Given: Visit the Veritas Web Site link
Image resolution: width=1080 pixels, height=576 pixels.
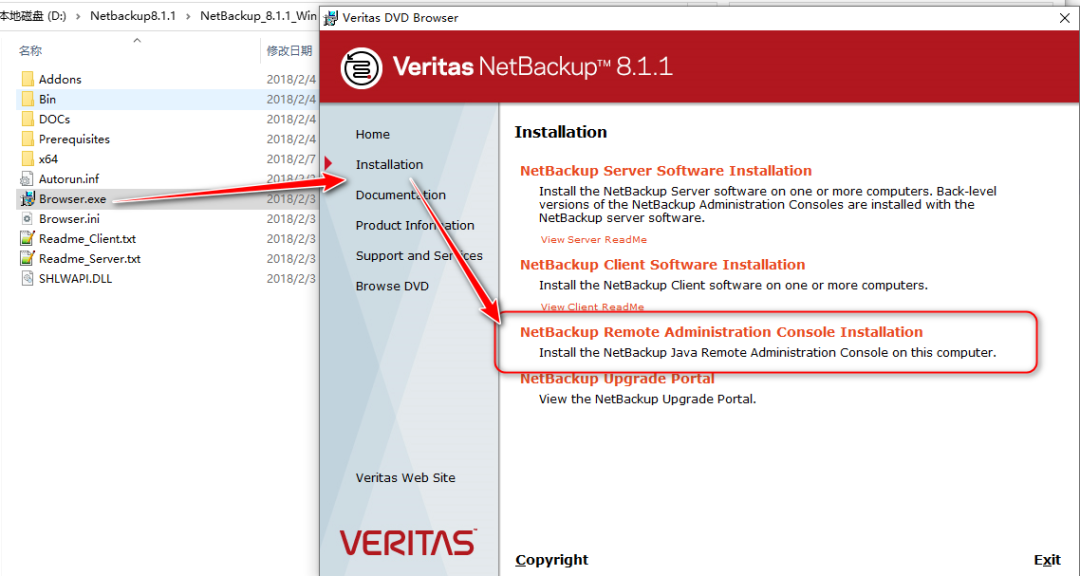Looking at the screenshot, I should pos(405,477).
